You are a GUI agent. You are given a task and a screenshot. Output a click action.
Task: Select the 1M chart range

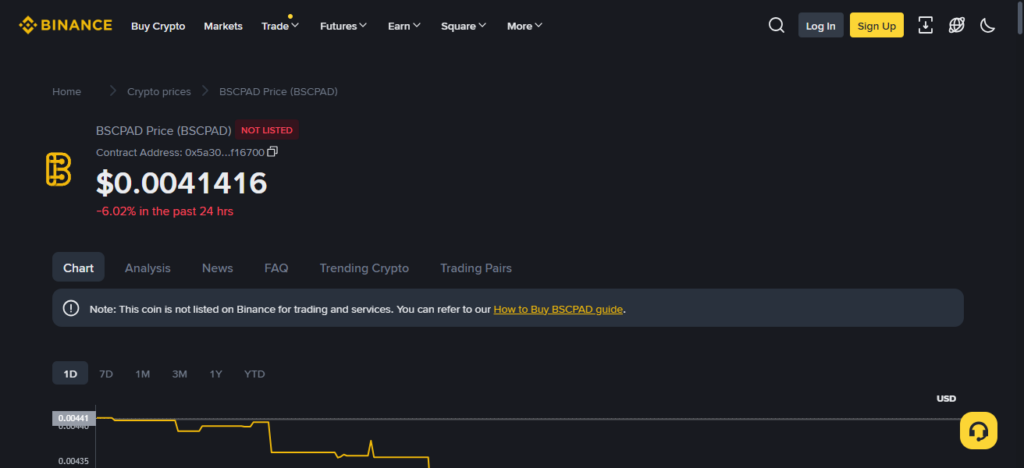click(x=142, y=374)
